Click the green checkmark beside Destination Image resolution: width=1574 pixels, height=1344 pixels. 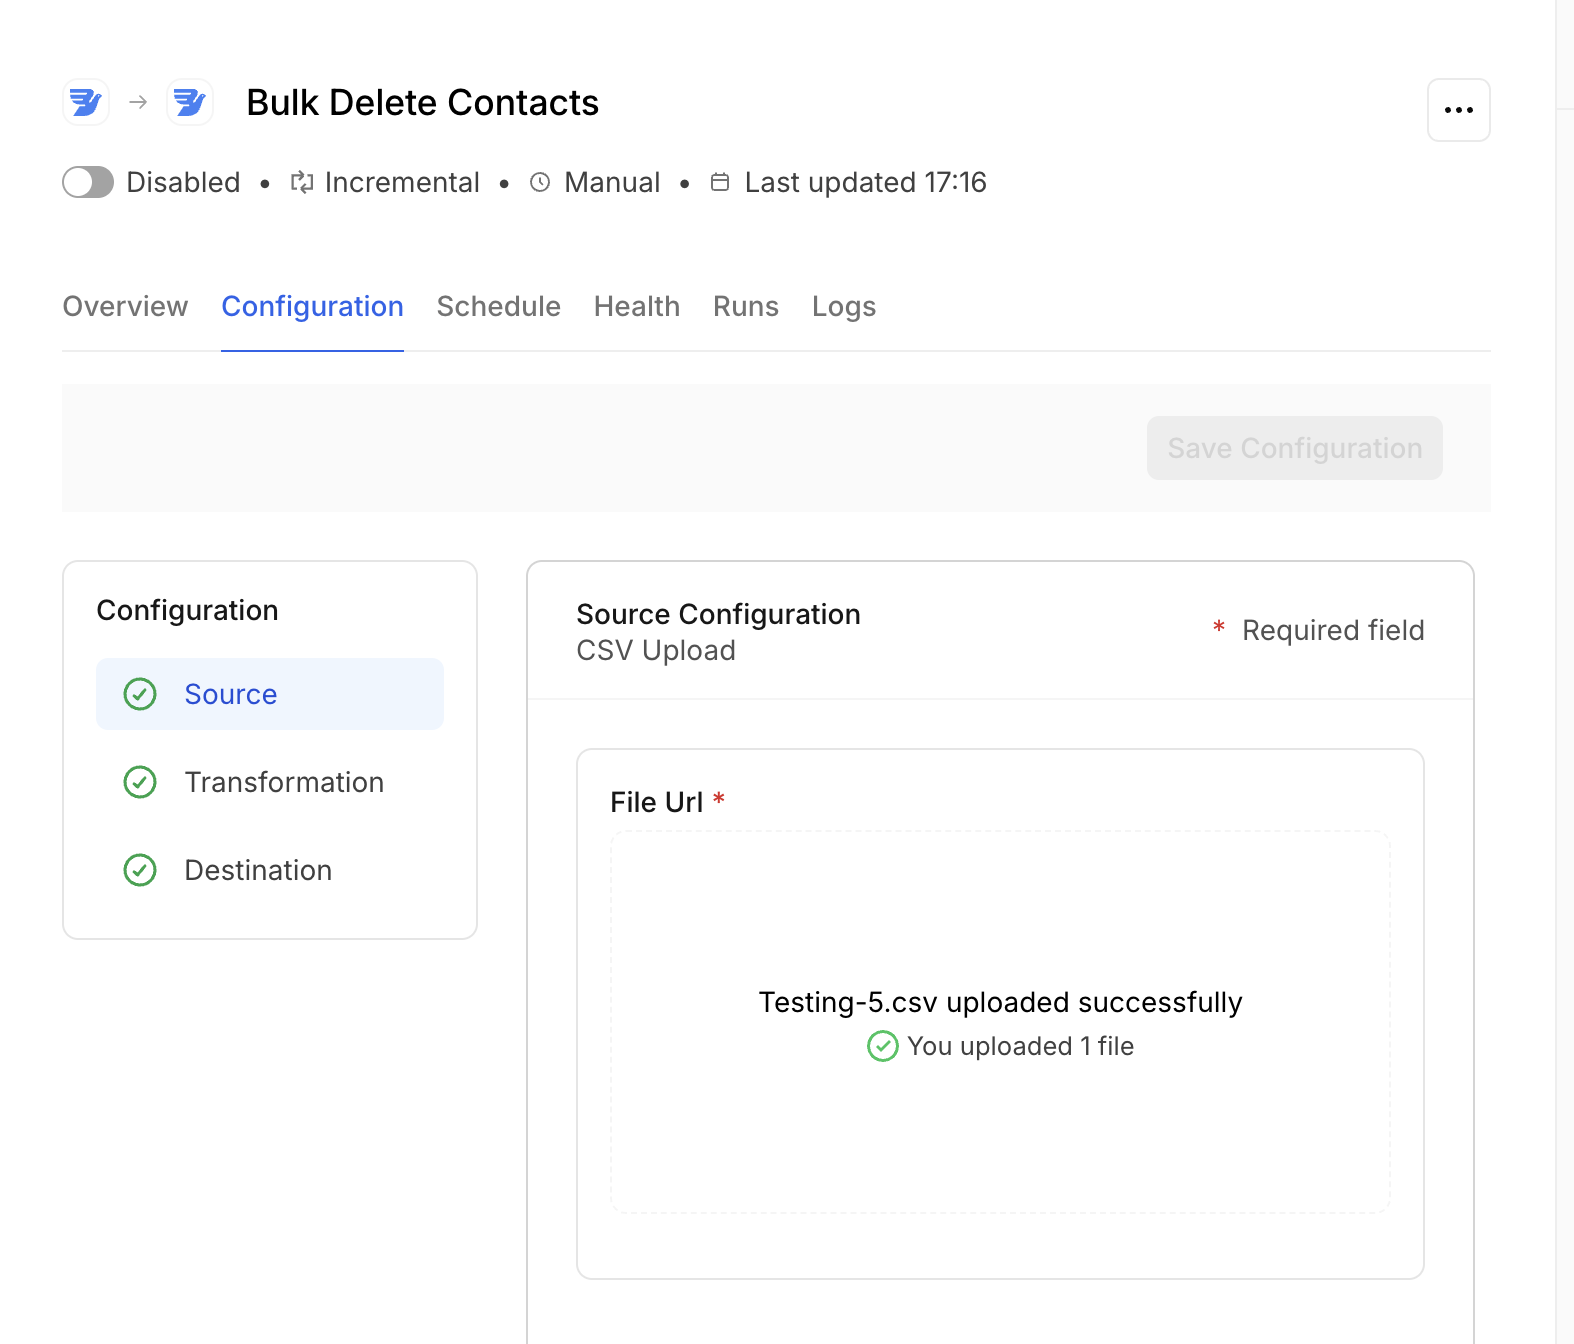(x=140, y=870)
